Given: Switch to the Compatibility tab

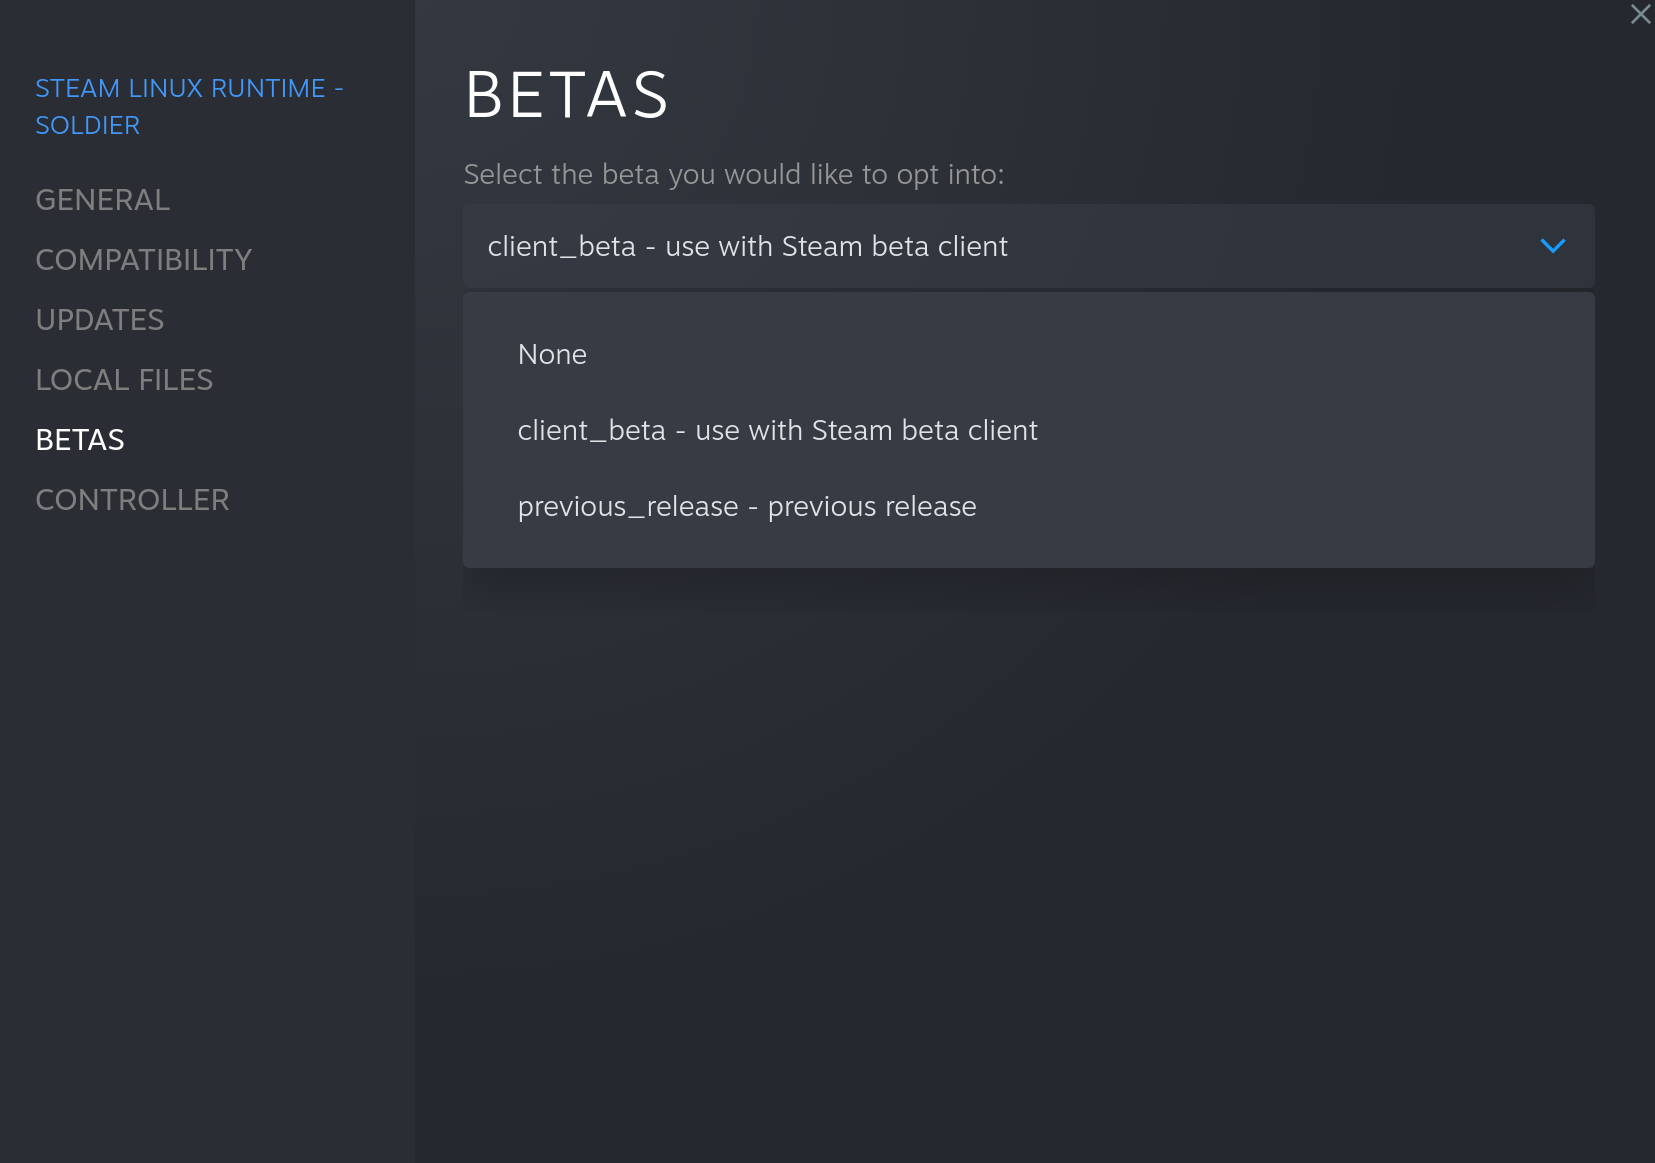Looking at the screenshot, I should tap(144, 260).
